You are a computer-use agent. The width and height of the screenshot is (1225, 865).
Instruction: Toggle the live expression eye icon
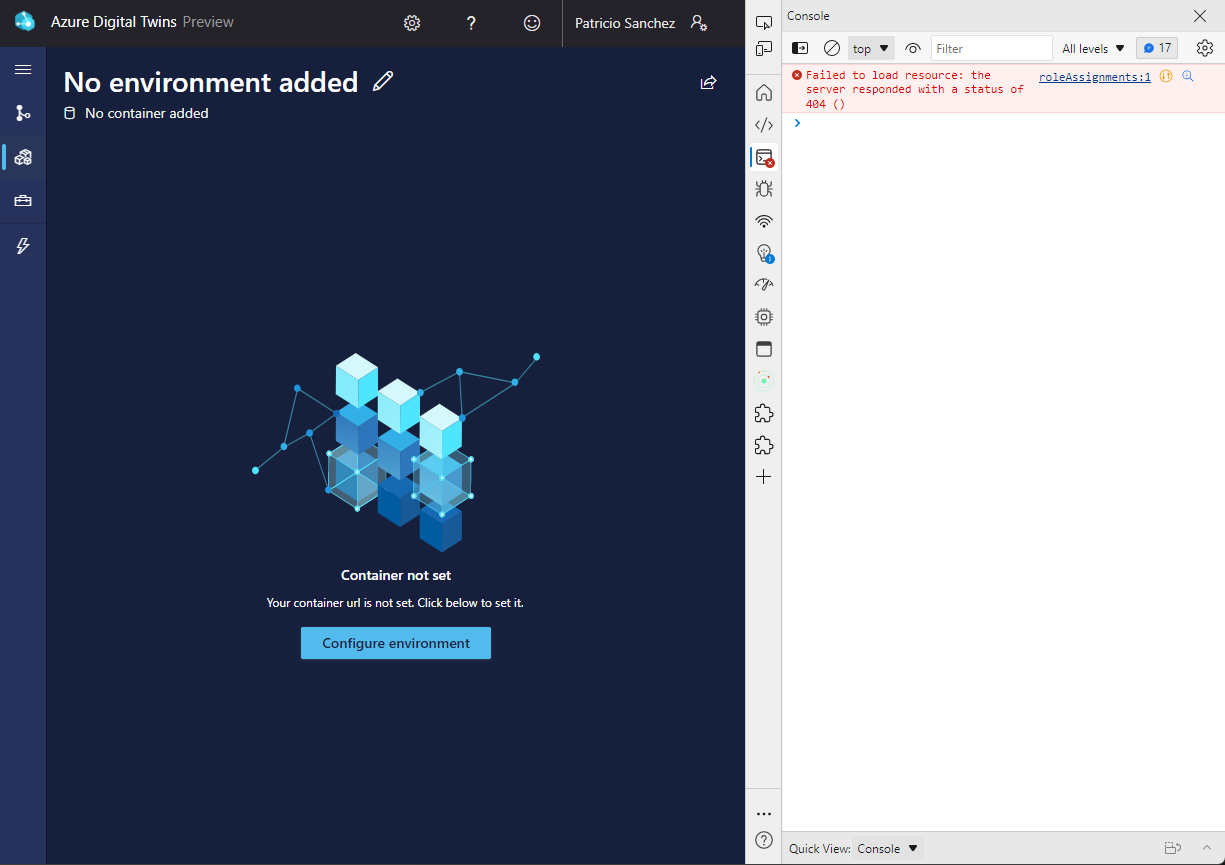click(912, 47)
